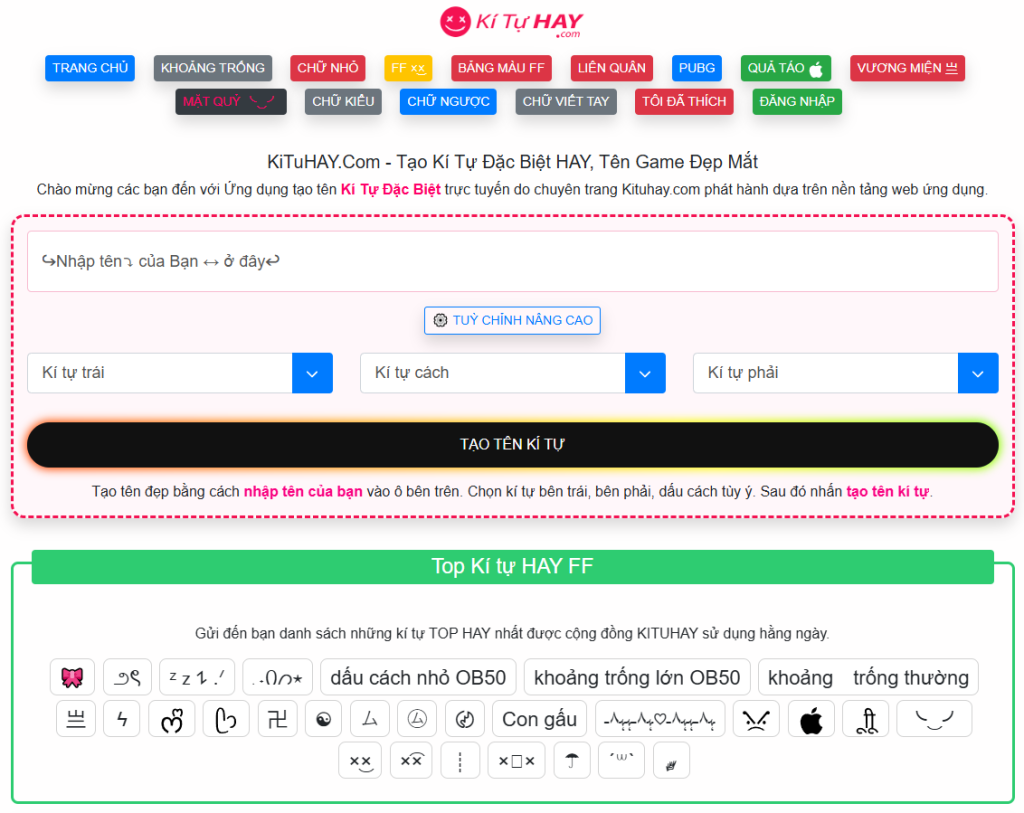Image resolution: width=1024 pixels, height=813 pixels.
Task: Pick the small feather symbol
Action: [671, 760]
